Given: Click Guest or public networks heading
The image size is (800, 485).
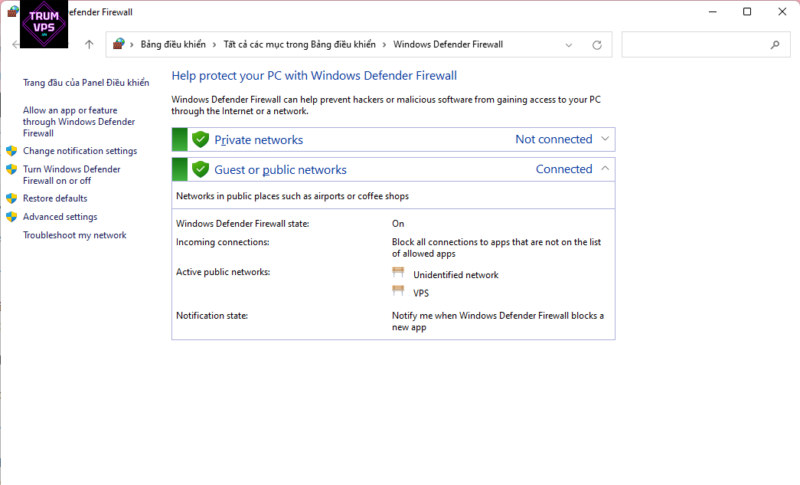Looking at the screenshot, I should pyautogui.click(x=281, y=170).
